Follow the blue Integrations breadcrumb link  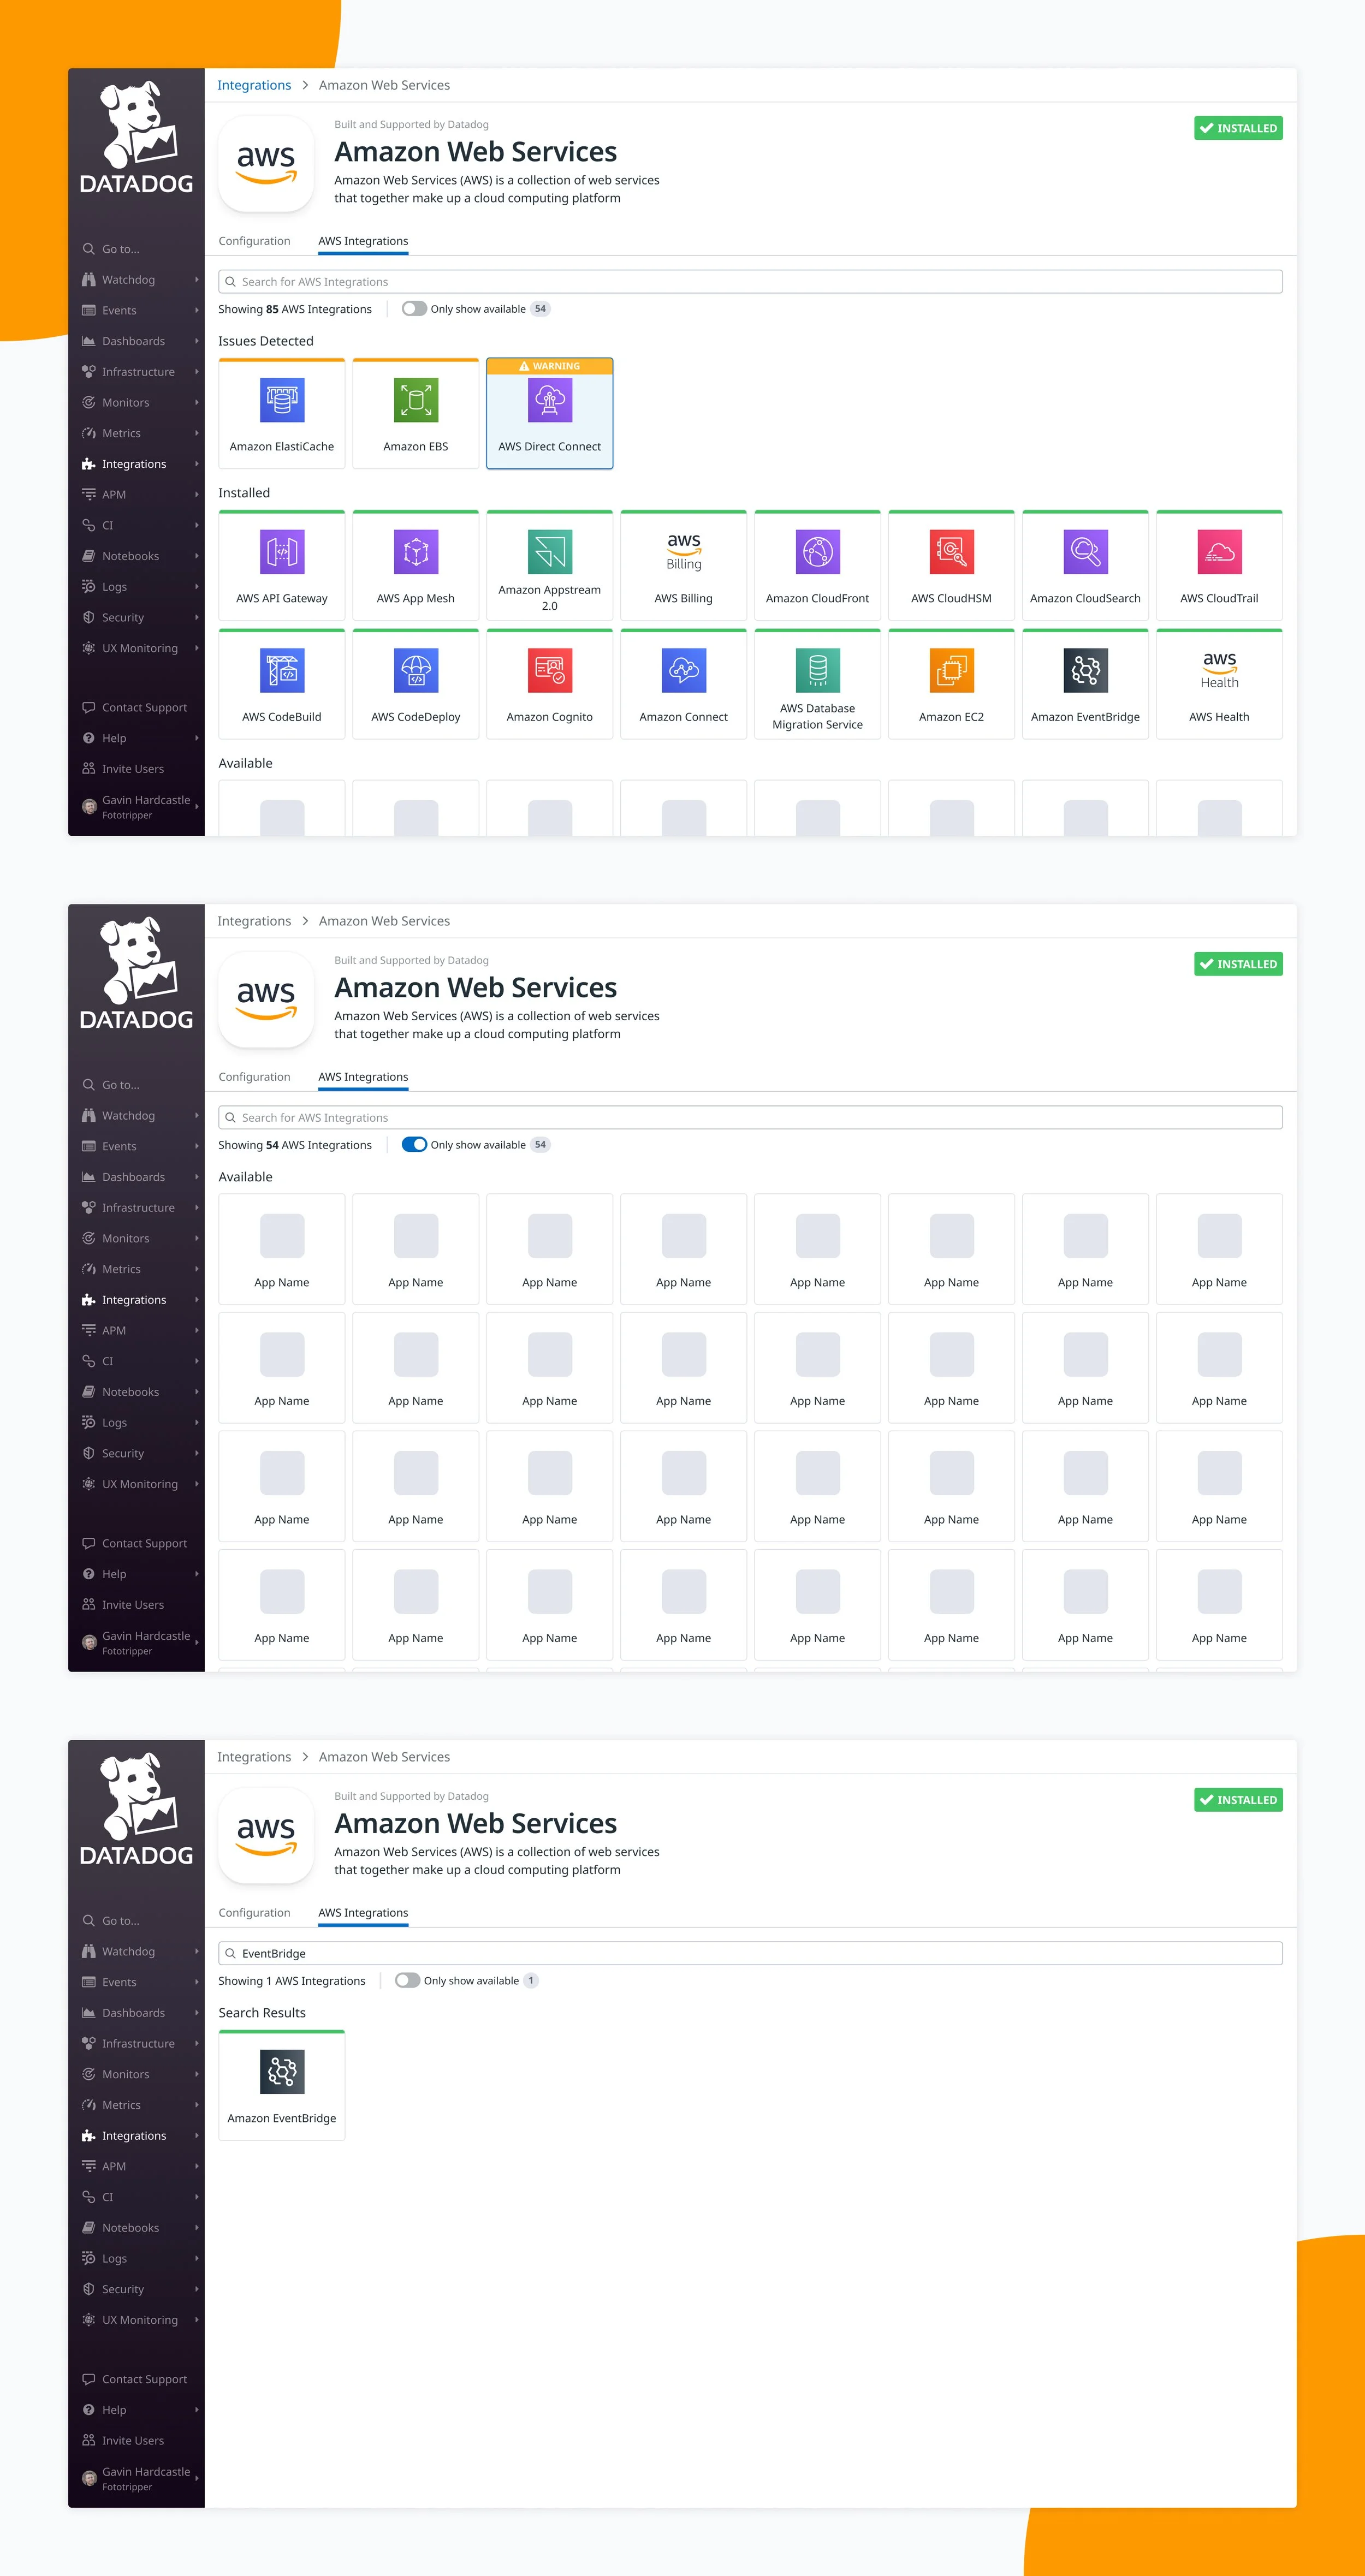point(254,85)
